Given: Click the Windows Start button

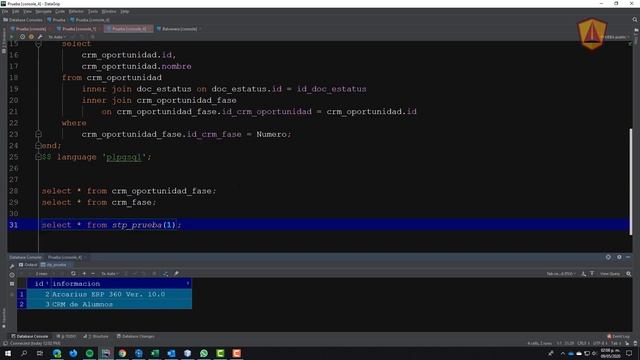Looking at the screenshot, I should tap(8, 353).
